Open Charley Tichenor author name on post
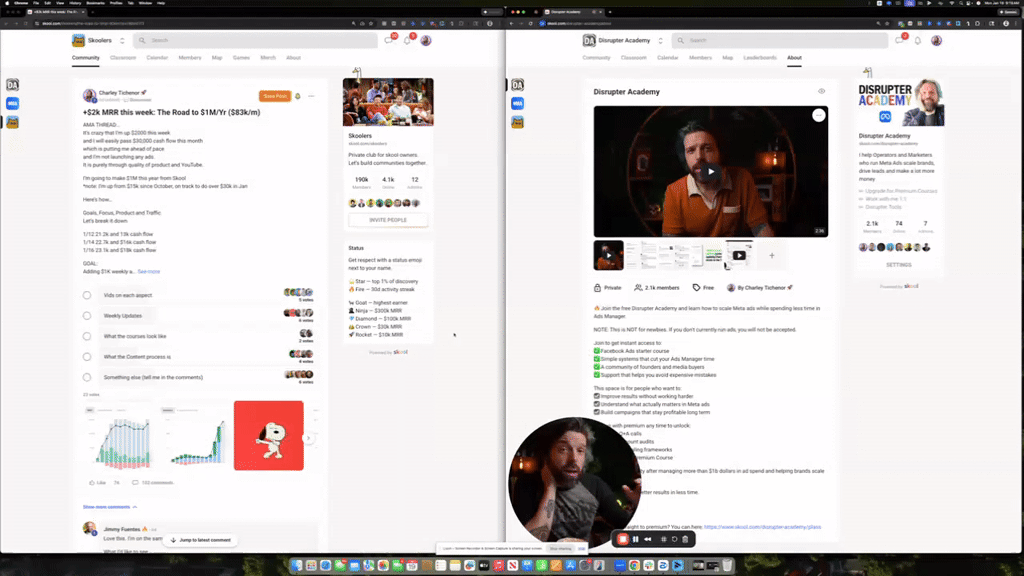This screenshot has width=1024, height=576. [120, 93]
